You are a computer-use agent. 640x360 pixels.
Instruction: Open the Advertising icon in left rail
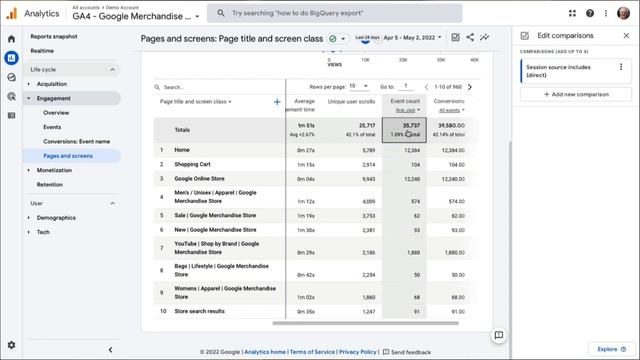tap(11, 96)
